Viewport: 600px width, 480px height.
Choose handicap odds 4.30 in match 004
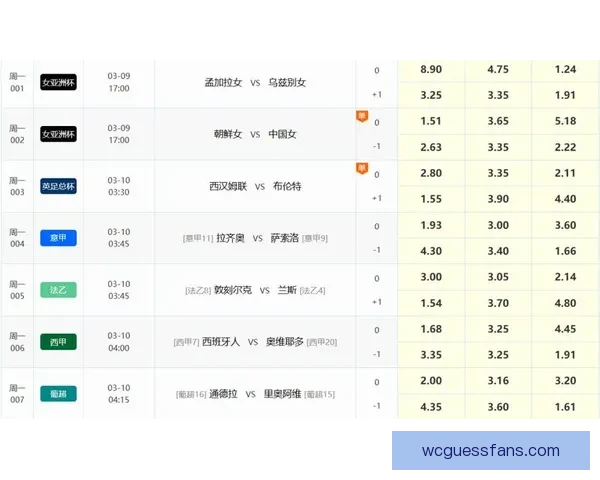coord(431,251)
